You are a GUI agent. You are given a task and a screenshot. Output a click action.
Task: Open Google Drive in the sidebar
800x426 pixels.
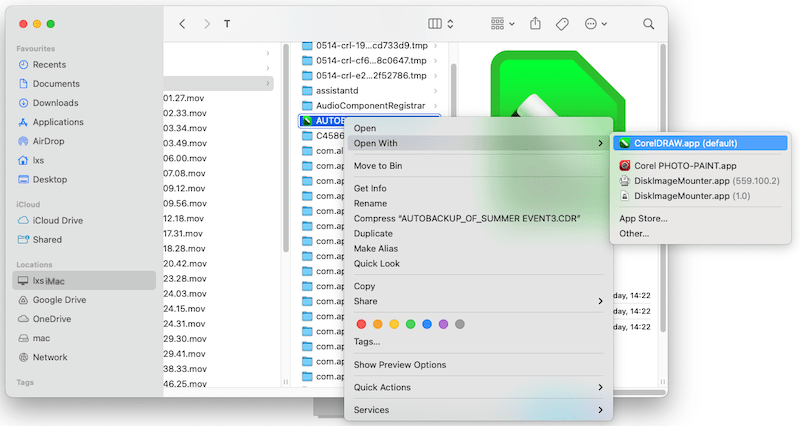pyautogui.click(x=59, y=299)
